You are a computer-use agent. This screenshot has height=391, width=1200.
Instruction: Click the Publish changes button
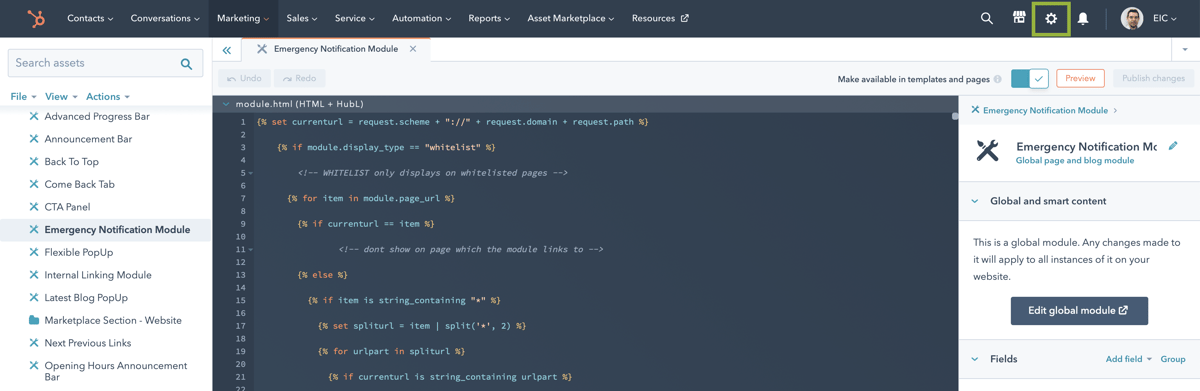1153,78
